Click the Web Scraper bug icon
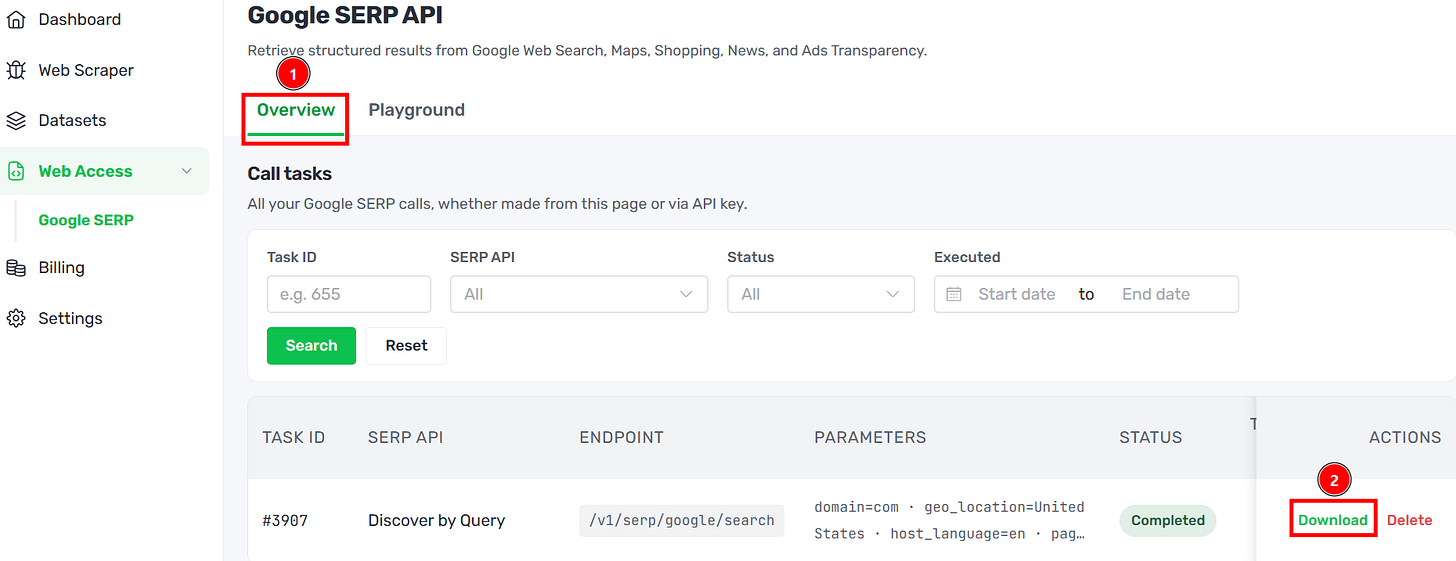The height and width of the screenshot is (561, 1456). click(x=16, y=70)
